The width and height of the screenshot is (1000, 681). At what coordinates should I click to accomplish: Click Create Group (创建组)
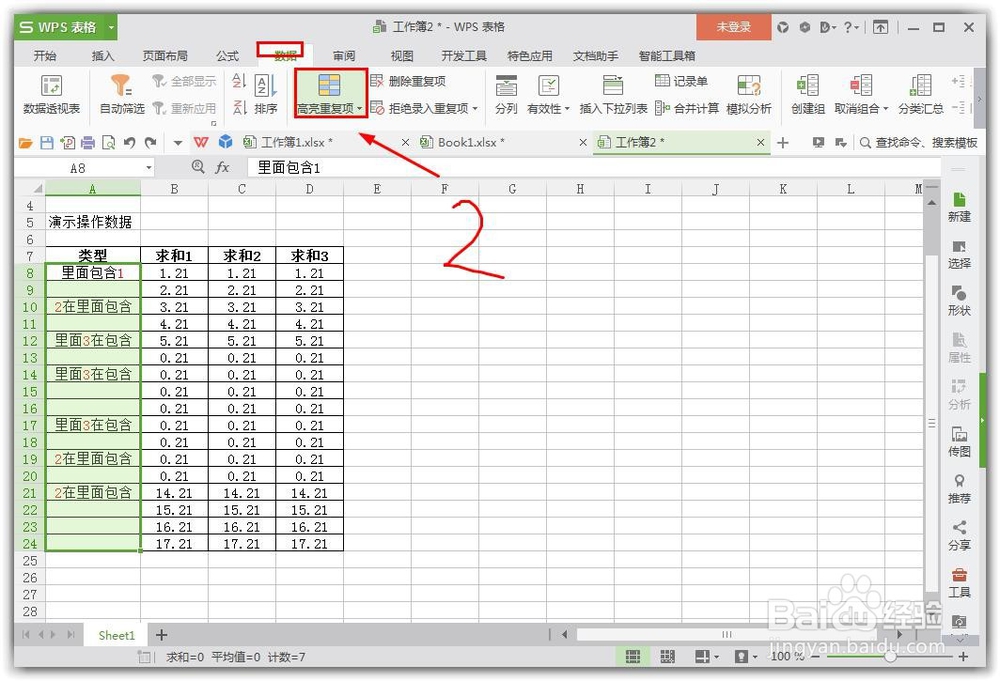coord(807,95)
